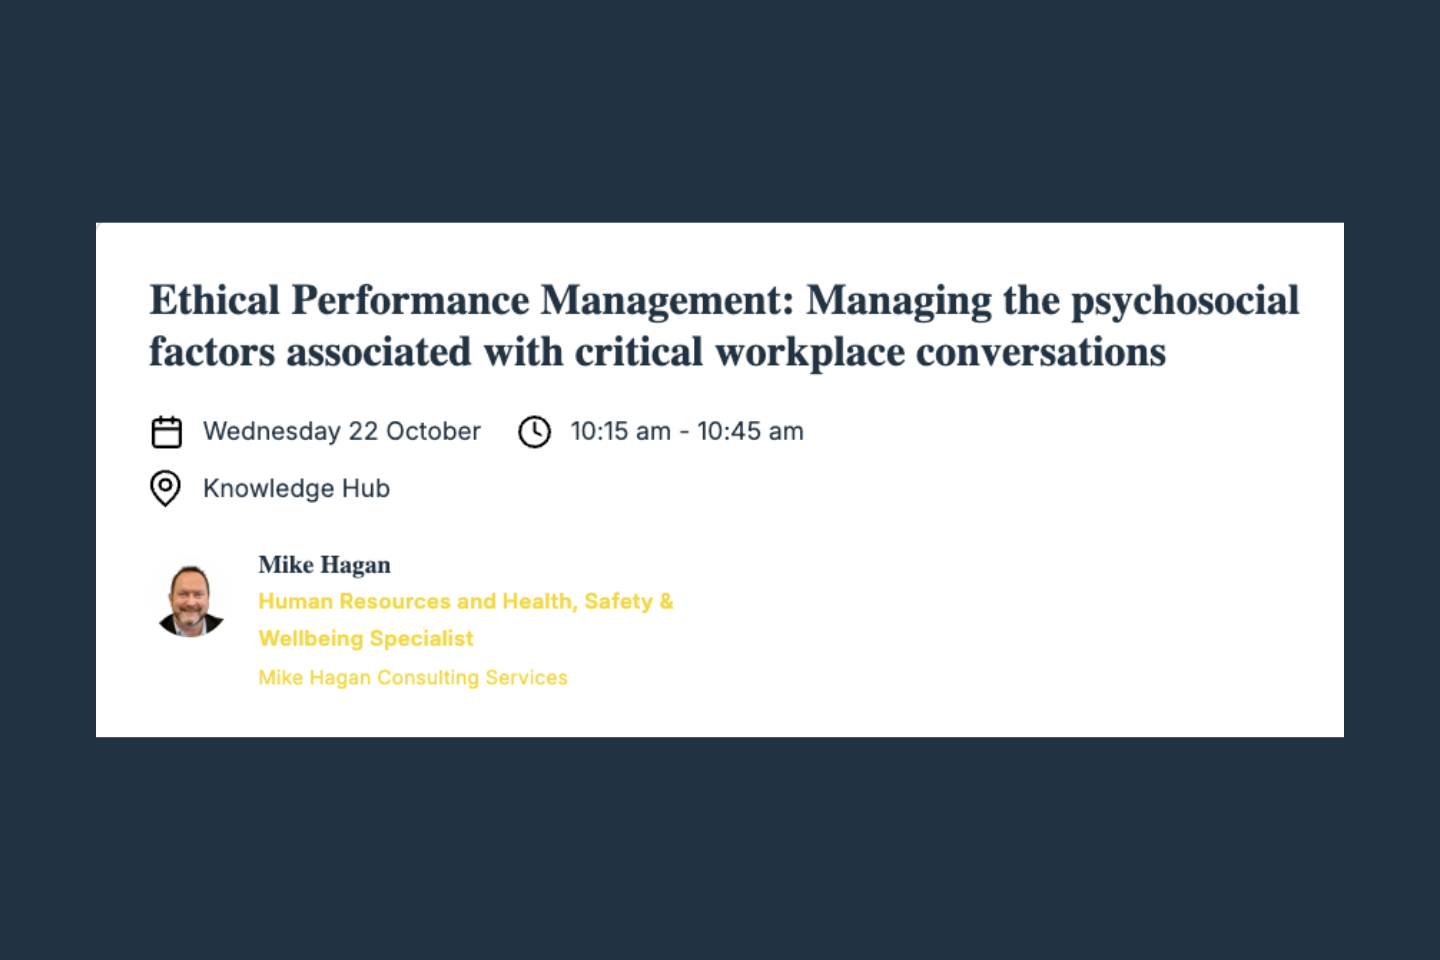Viewport: 1440px width, 960px height.
Task: Click the dark background above the session card
Action: pos(720,110)
